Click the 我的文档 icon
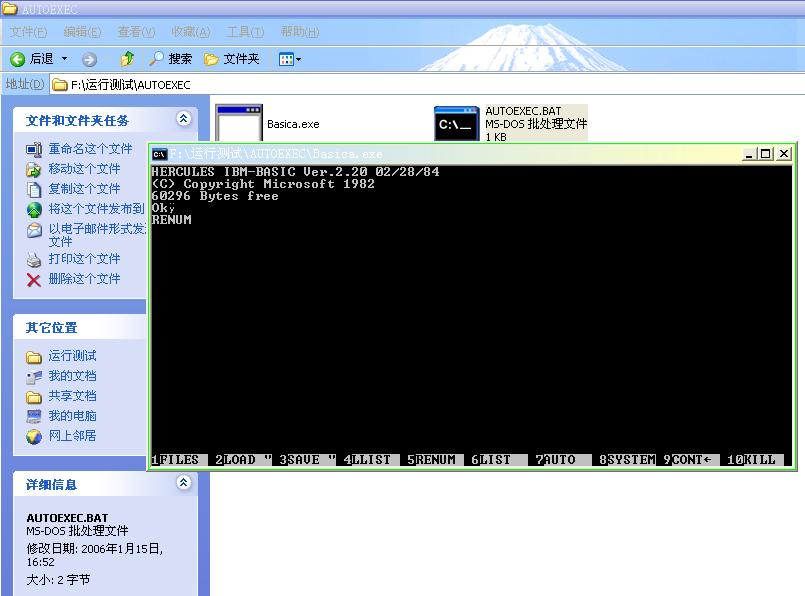Screen dimensions: 805x596 (x=34, y=377)
